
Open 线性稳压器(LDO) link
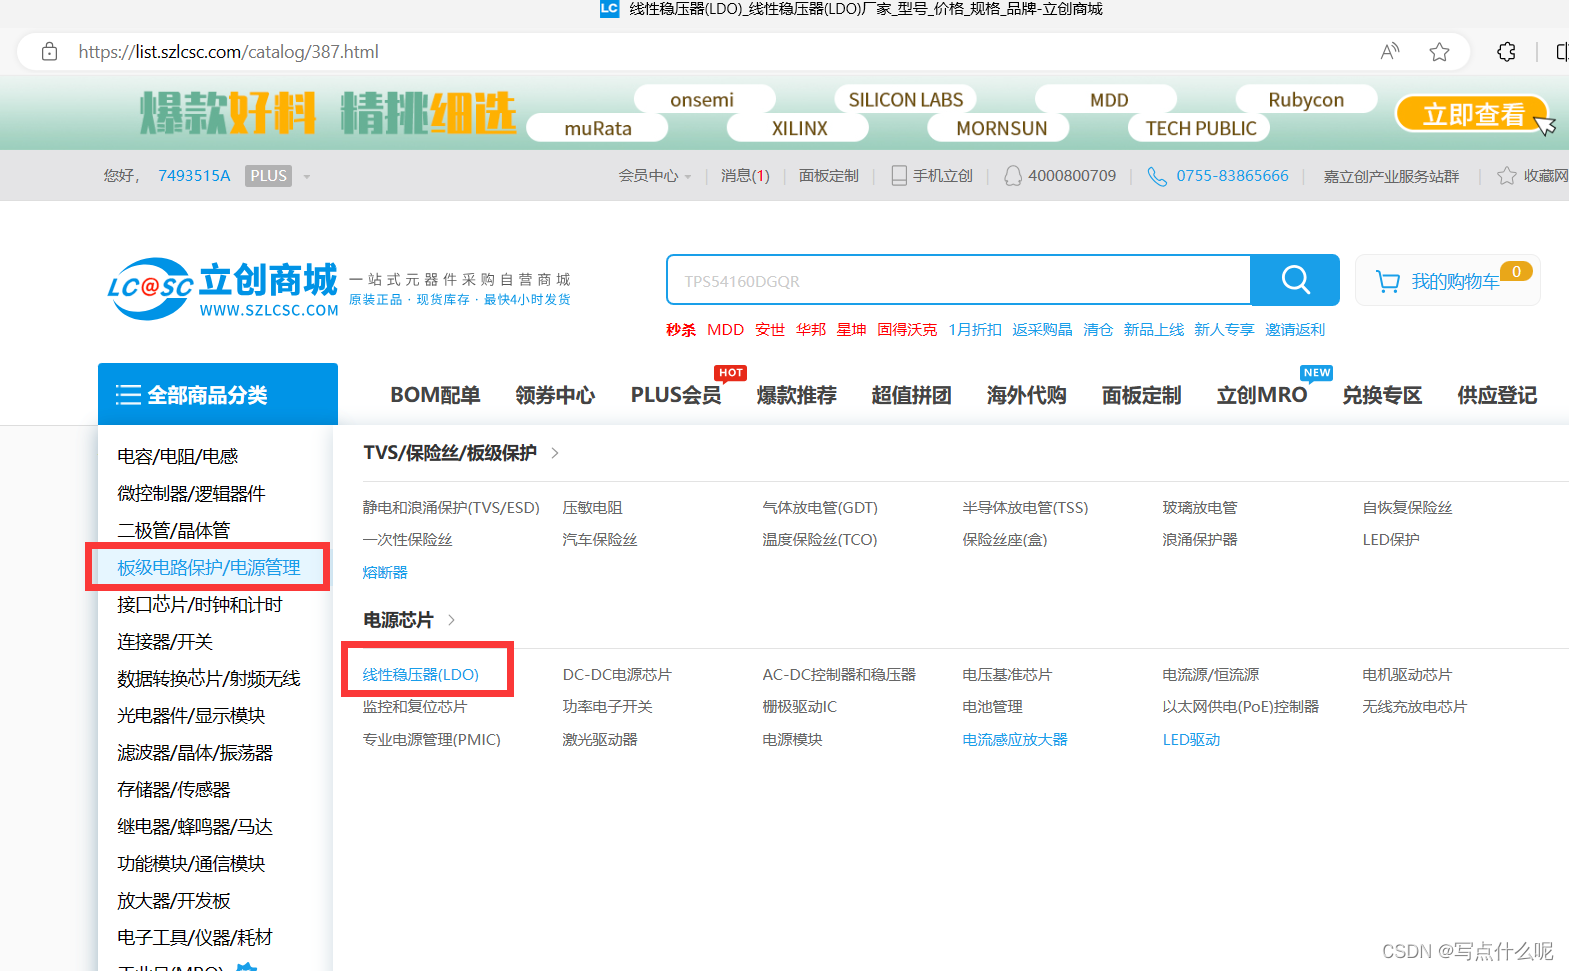click(421, 675)
